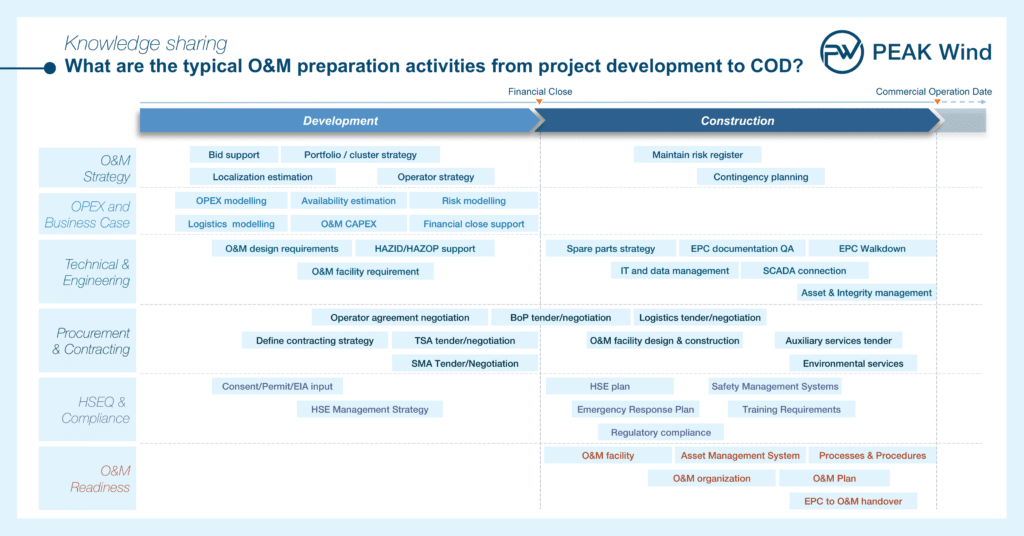
Task: Select Regulatory compliance box
Action: [661, 432]
